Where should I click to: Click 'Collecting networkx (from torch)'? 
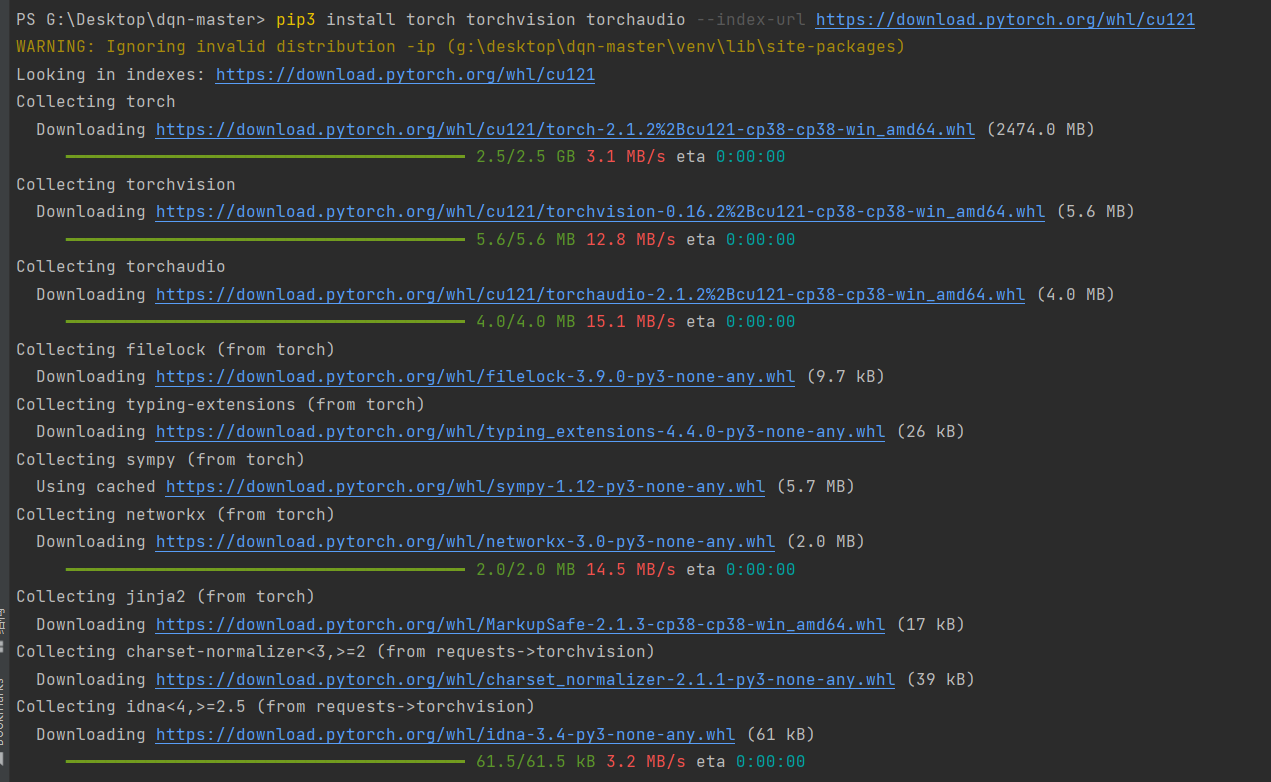click(x=176, y=514)
